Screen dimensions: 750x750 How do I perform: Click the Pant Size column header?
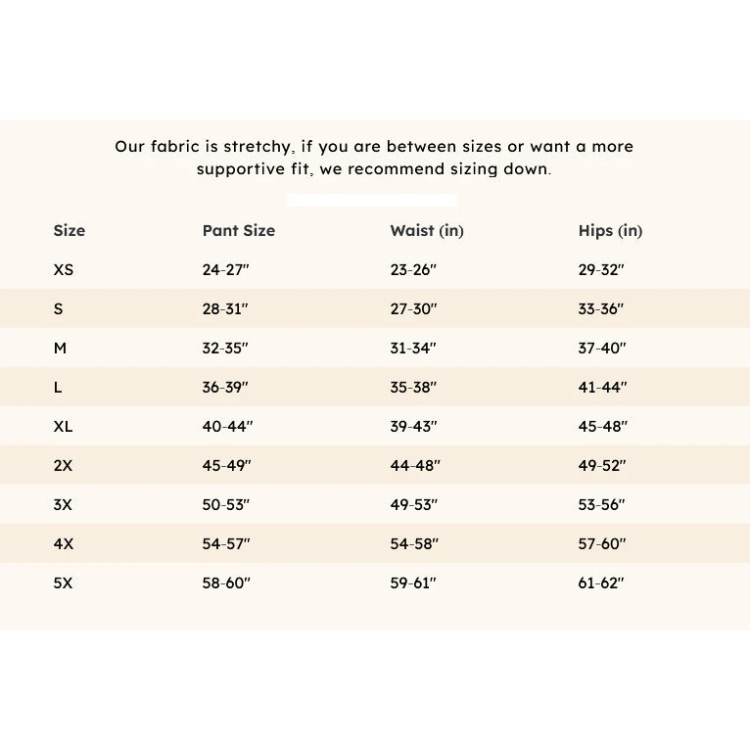238,231
